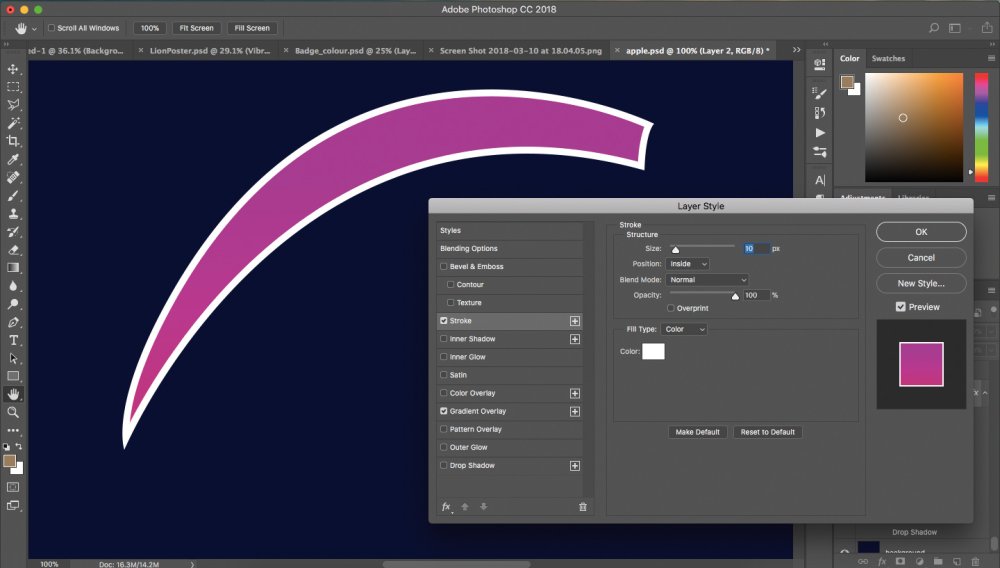1000x568 pixels.
Task: Select the Move tool
Action: 13,69
